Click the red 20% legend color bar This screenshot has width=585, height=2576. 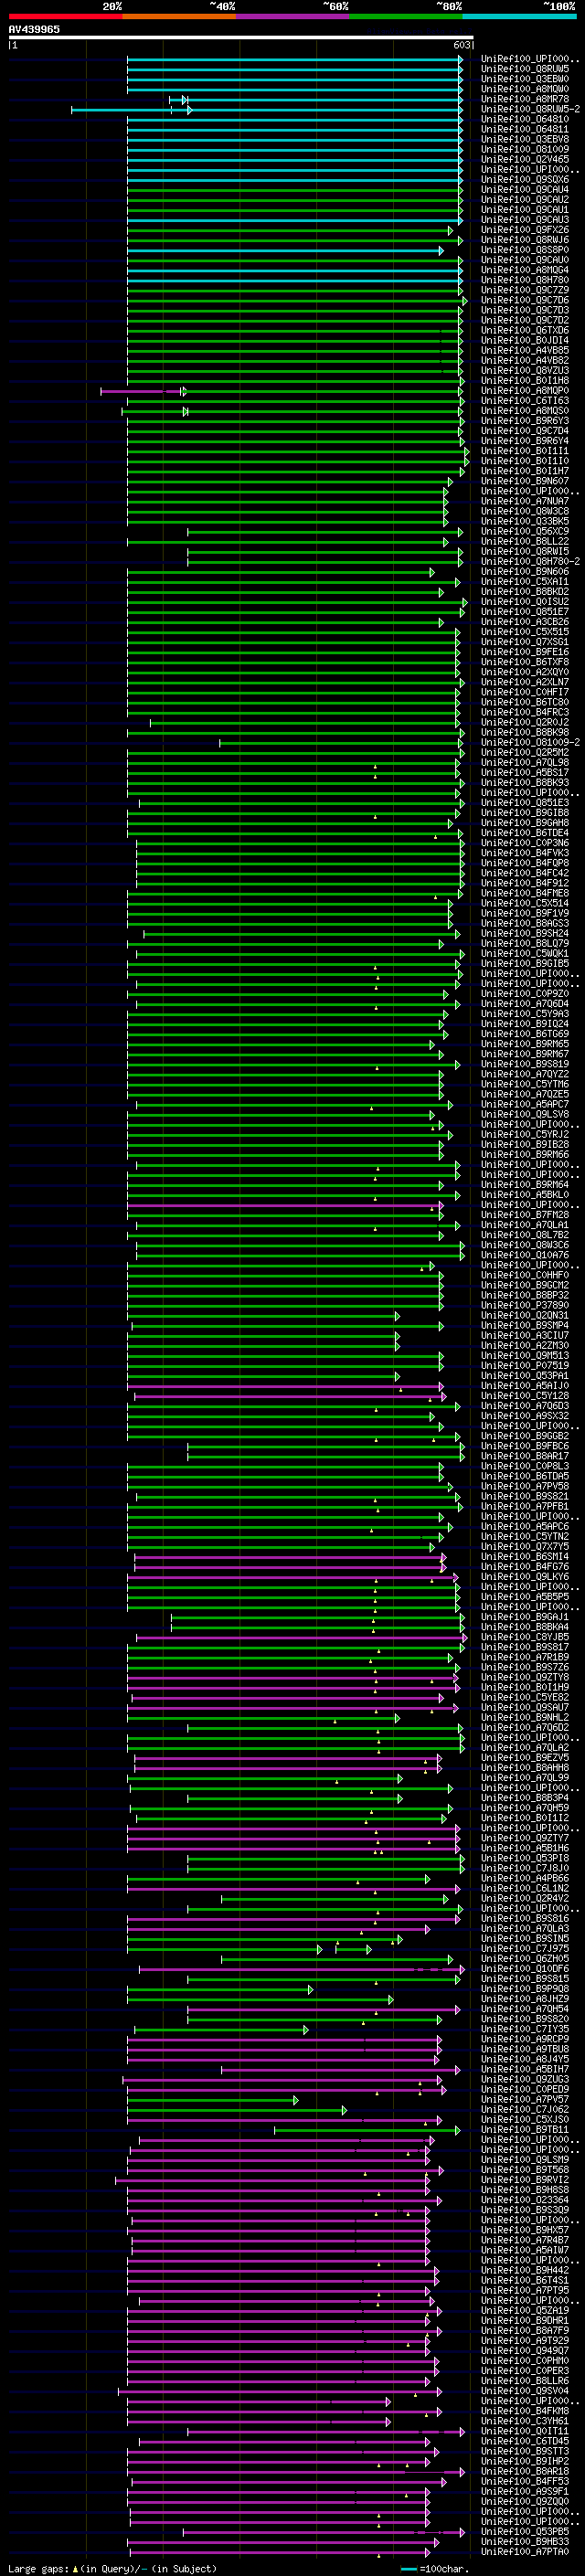click(x=65, y=16)
